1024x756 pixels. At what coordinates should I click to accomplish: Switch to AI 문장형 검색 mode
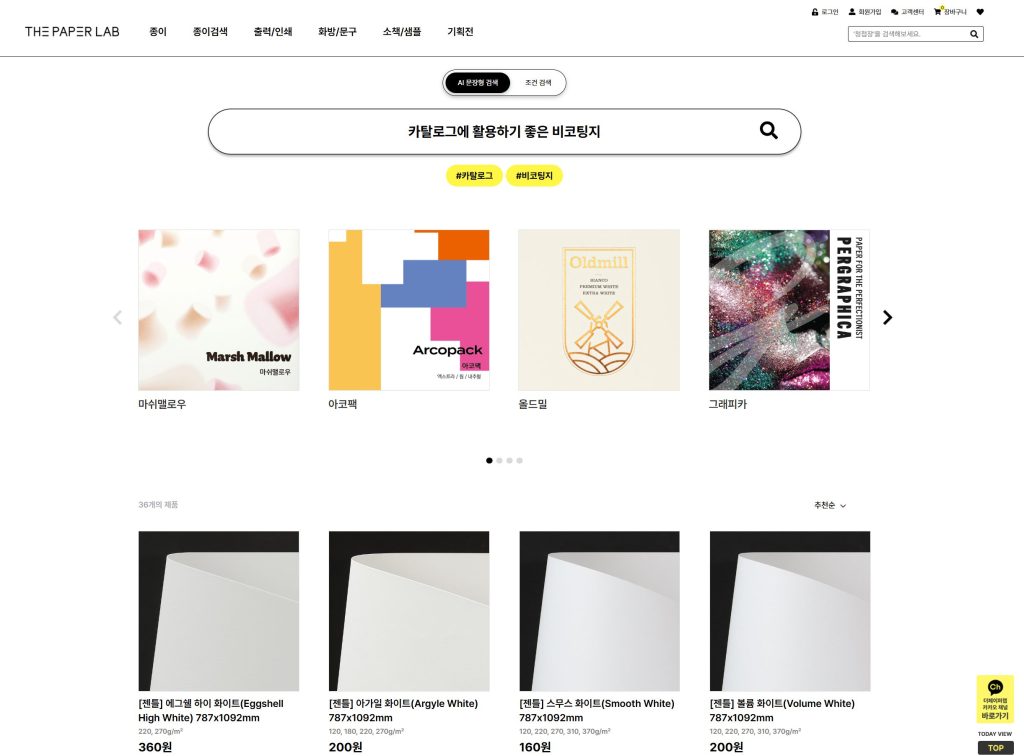click(x=477, y=83)
